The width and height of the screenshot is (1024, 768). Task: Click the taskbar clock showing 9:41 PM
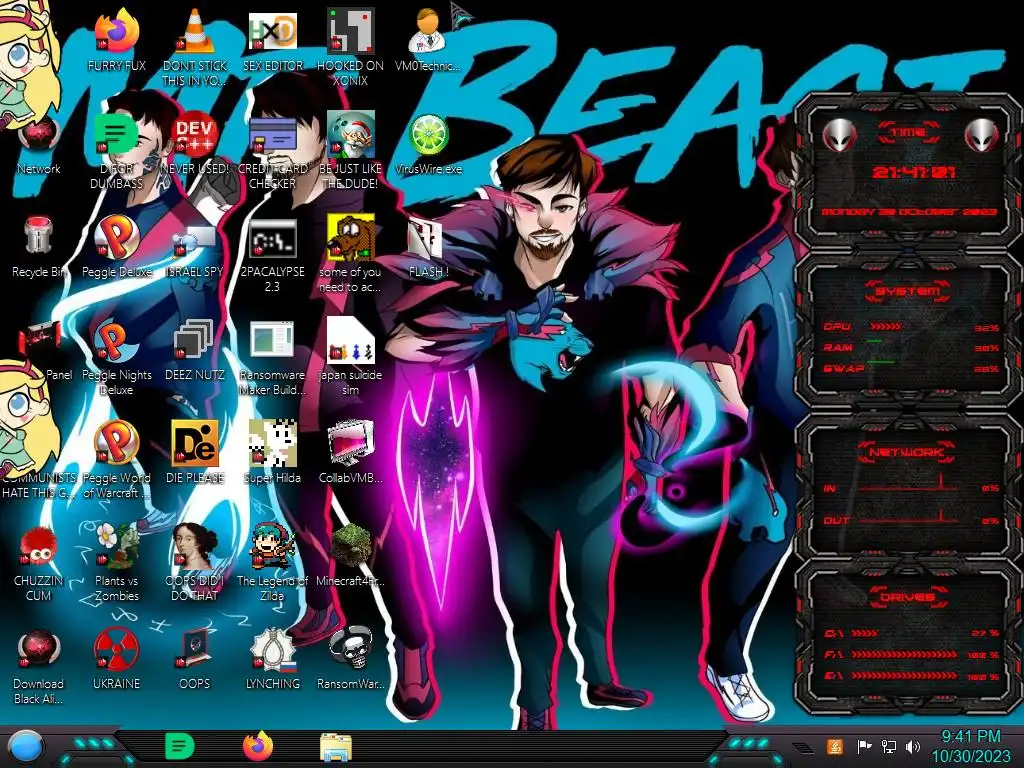point(970,747)
